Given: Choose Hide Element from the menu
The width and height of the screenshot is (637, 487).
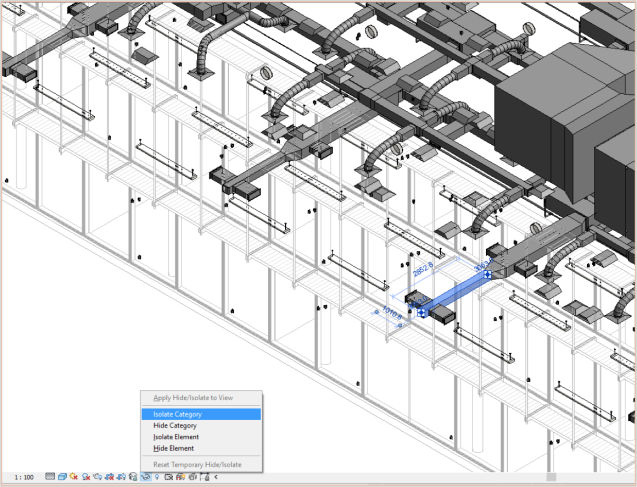Looking at the screenshot, I should pos(201,448).
